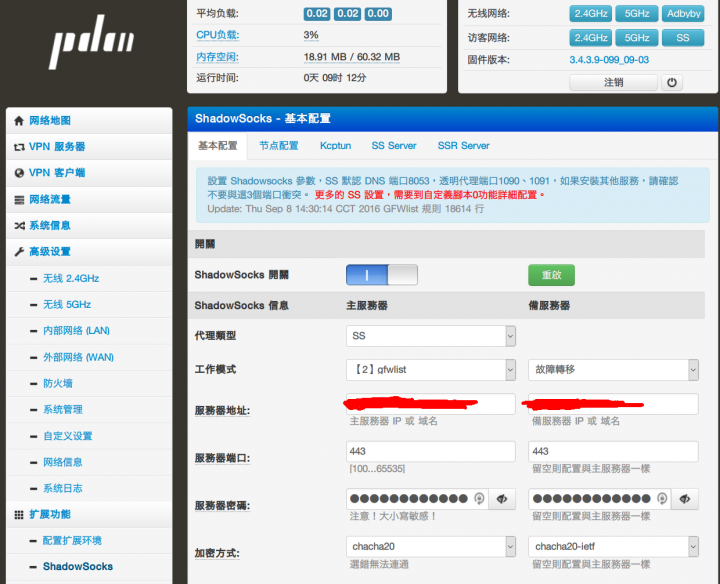Screen dimensions: 720x584
Task: Click the backup server address field
Action: pos(613,404)
